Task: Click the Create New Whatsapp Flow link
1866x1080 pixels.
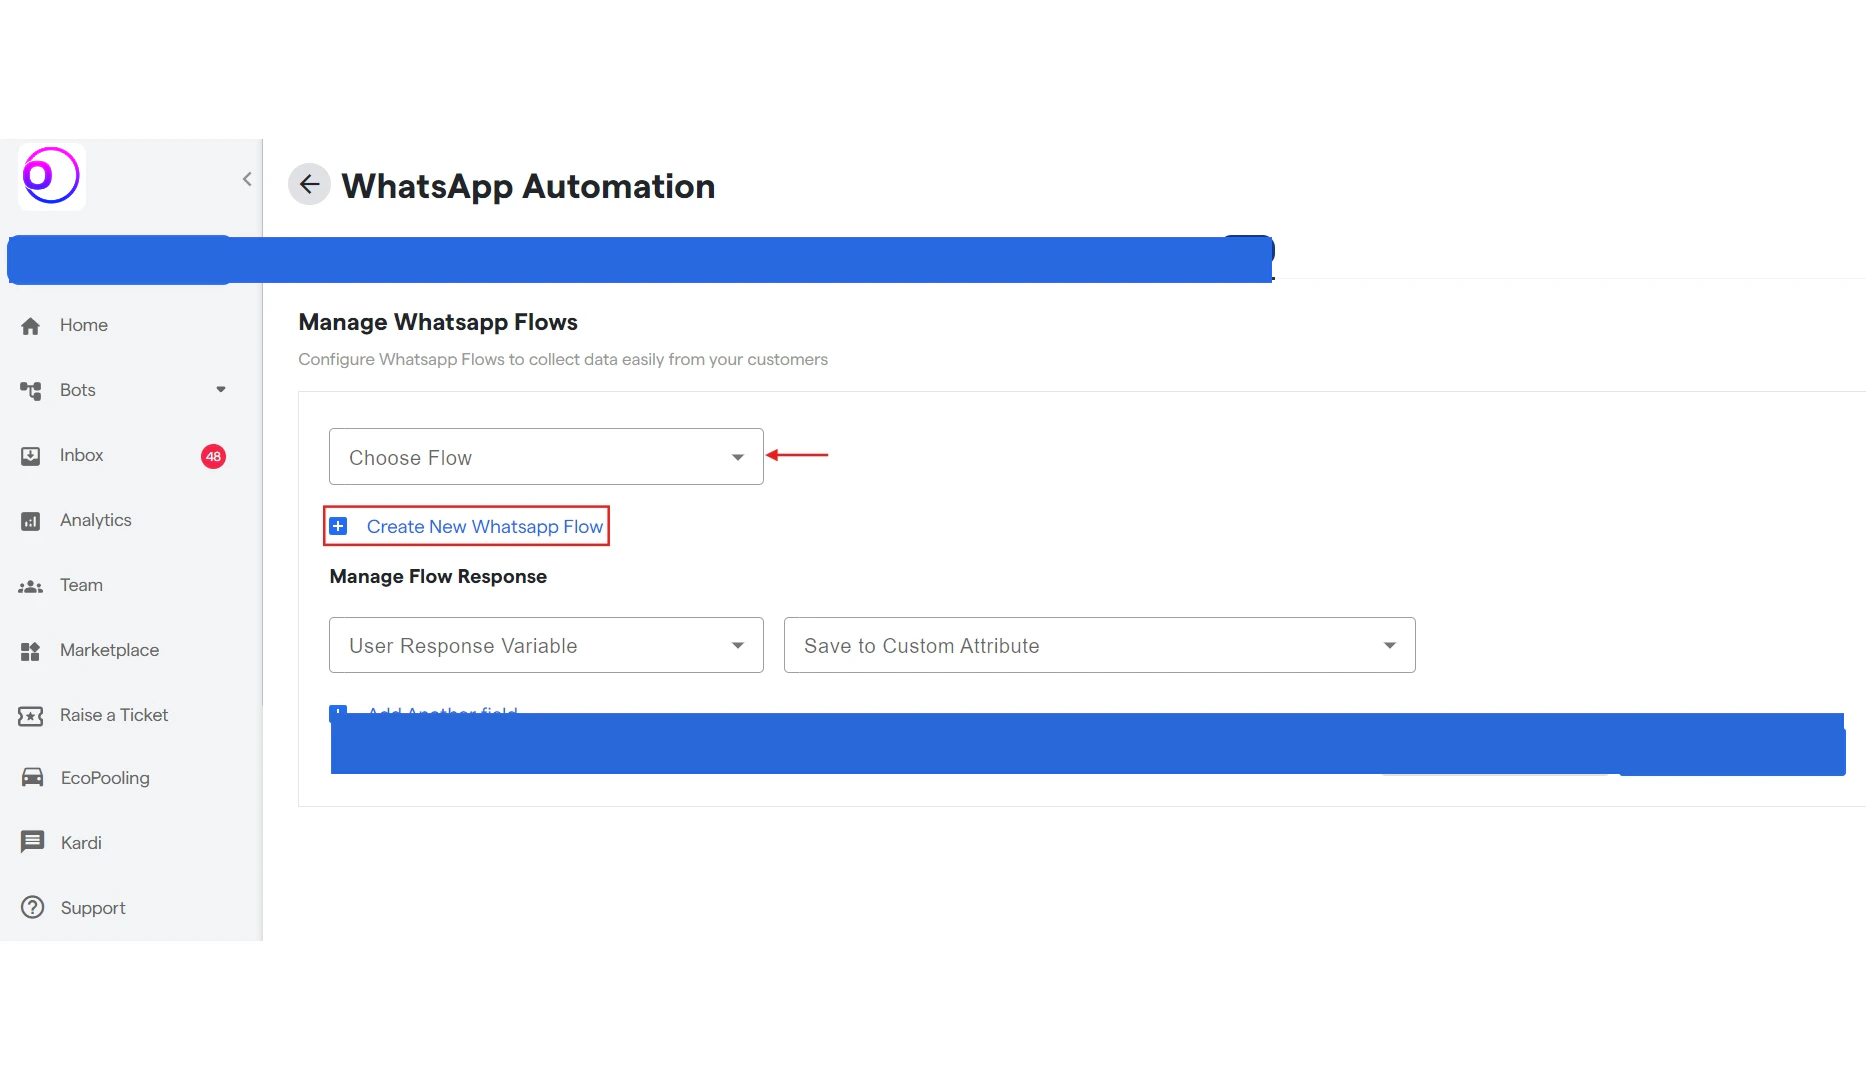Action: point(485,526)
